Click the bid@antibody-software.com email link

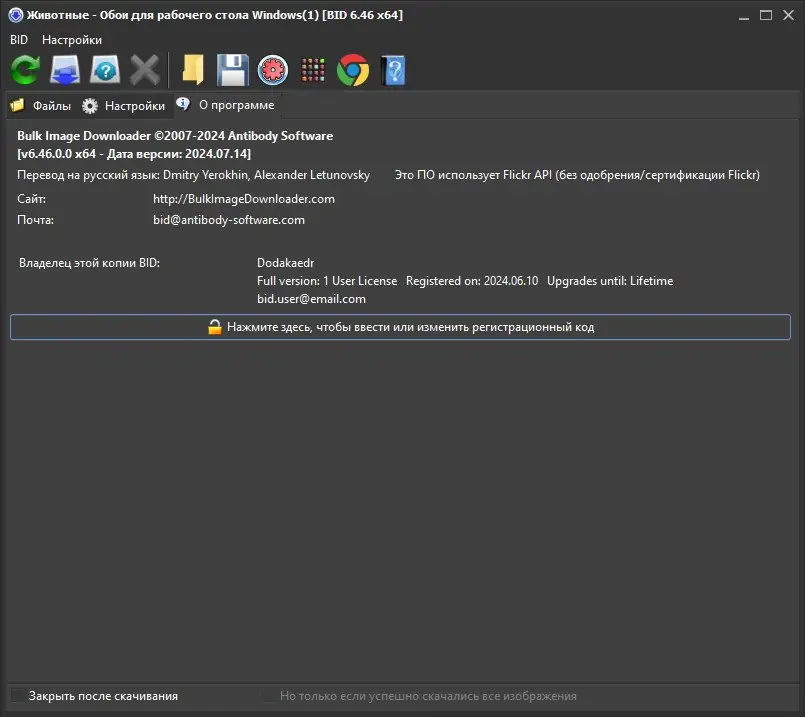coord(229,220)
